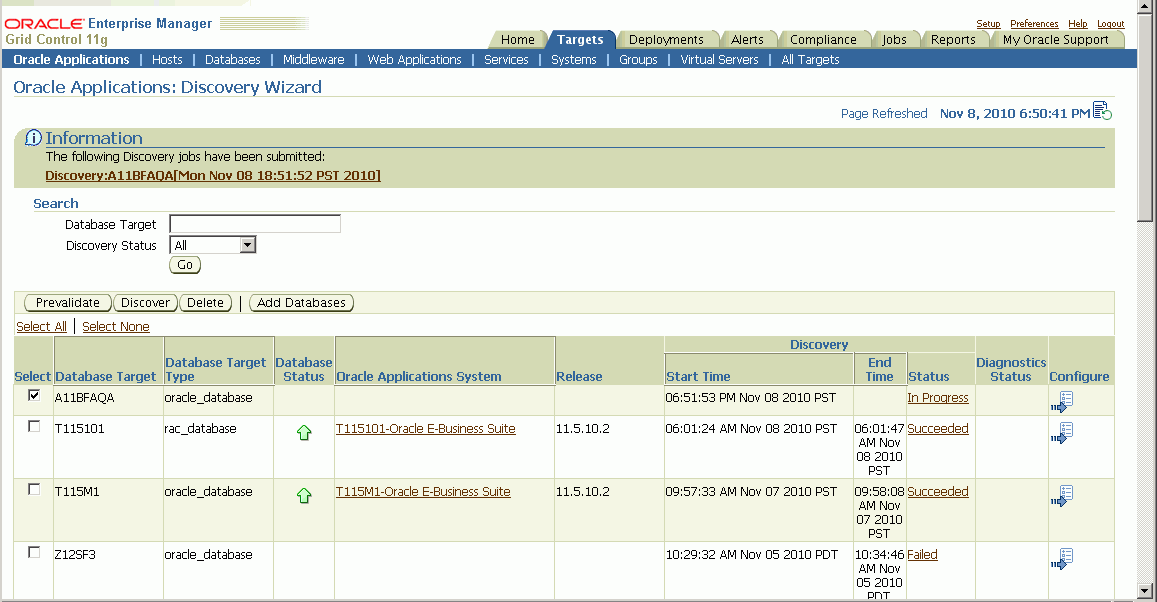The height and width of the screenshot is (602, 1157).
Task: Click the Add Databases button
Action: [301, 302]
